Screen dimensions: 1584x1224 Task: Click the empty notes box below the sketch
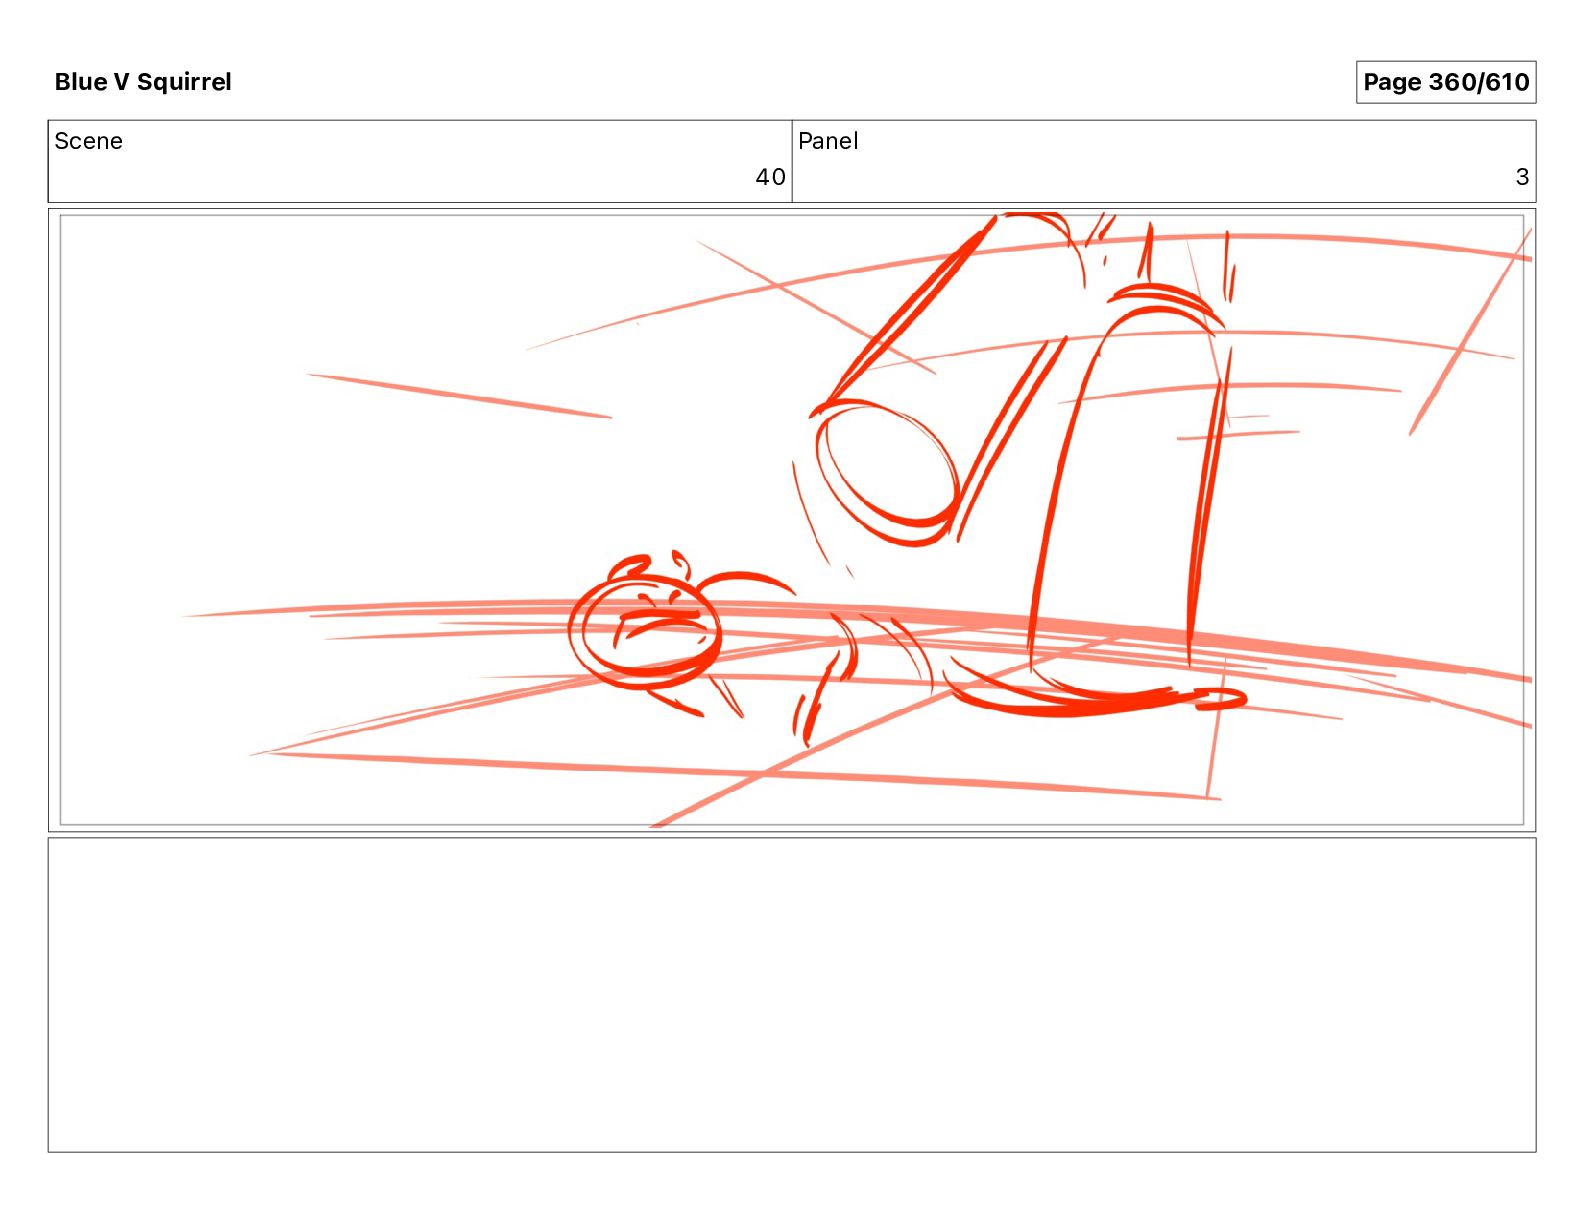[x=792, y=995]
